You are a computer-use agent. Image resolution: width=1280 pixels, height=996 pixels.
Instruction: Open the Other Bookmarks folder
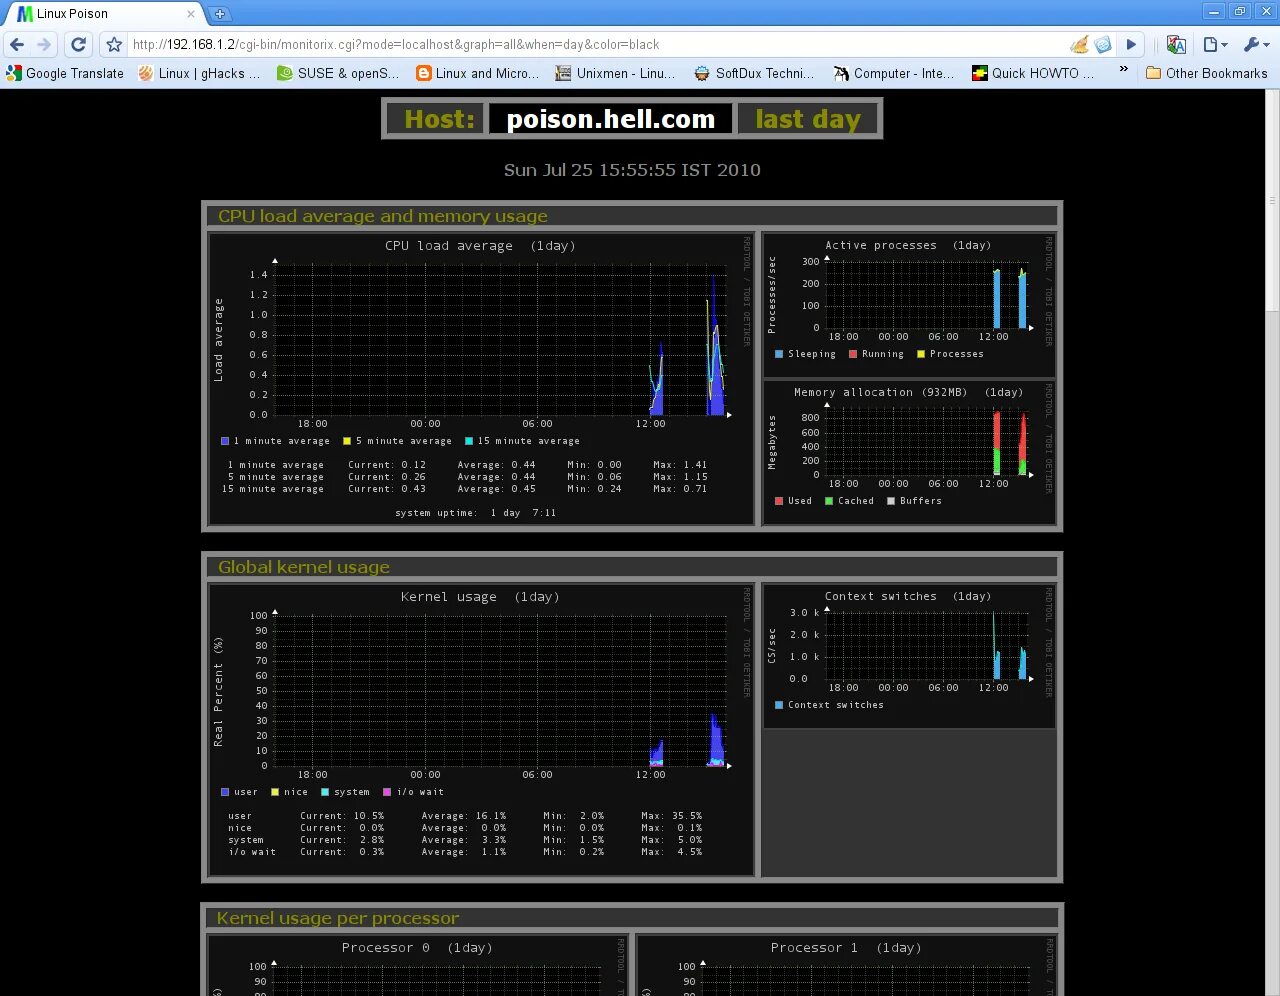1207,73
